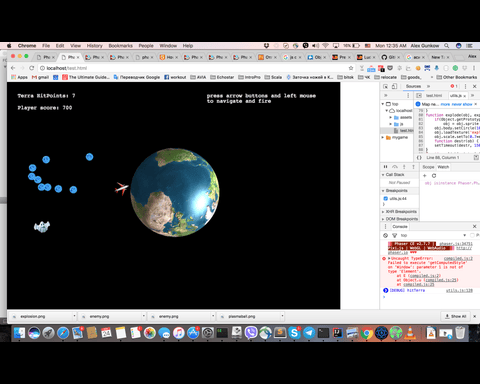The width and height of the screenshot is (480, 384).
Task: Open the Chrome three-dot menu
Action: point(474,68)
